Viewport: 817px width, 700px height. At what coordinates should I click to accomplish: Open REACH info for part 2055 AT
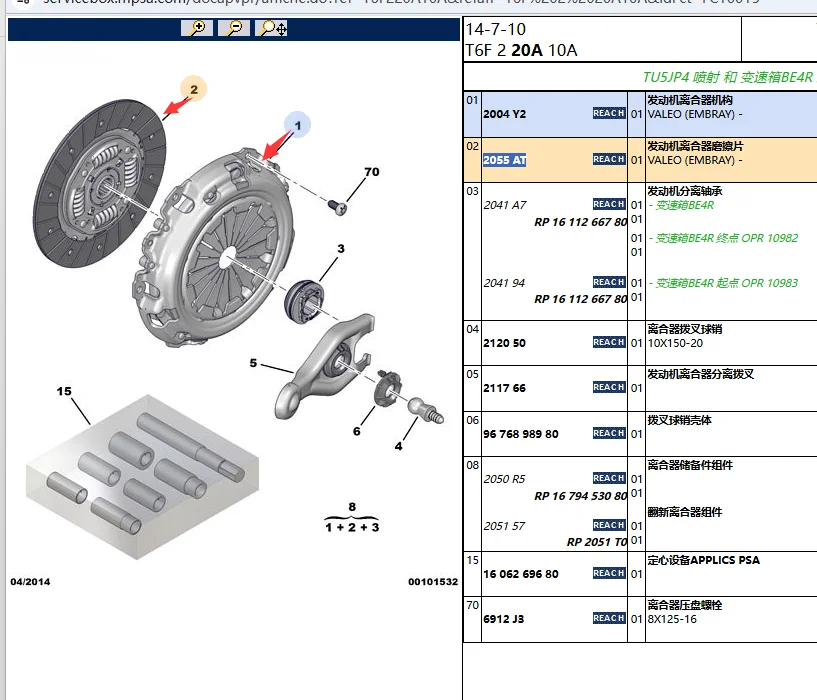(x=609, y=159)
